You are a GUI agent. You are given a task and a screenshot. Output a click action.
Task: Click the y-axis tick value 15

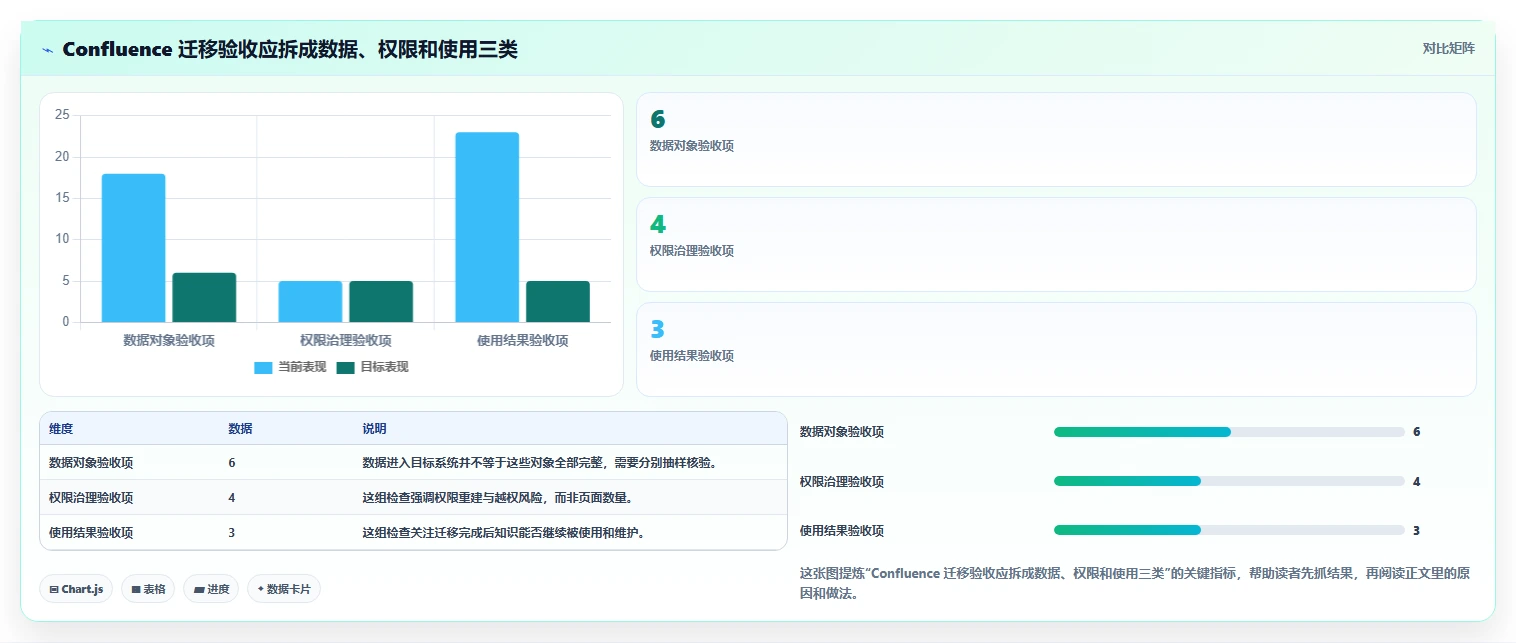(62, 198)
